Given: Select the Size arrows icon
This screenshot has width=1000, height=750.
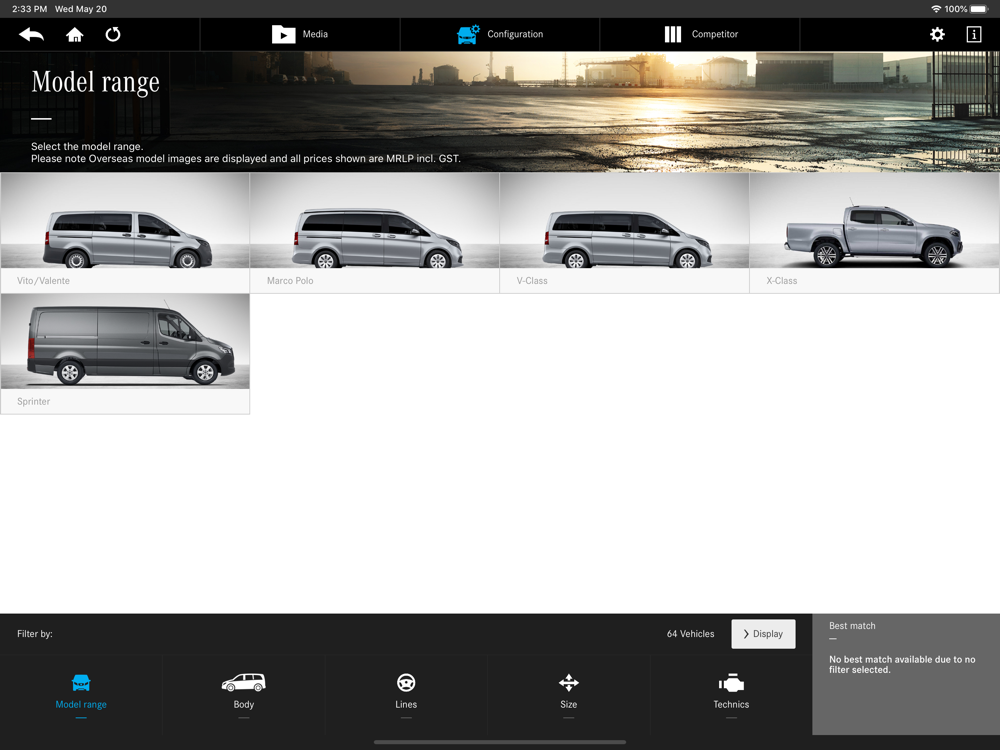Looking at the screenshot, I should coord(569,683).
